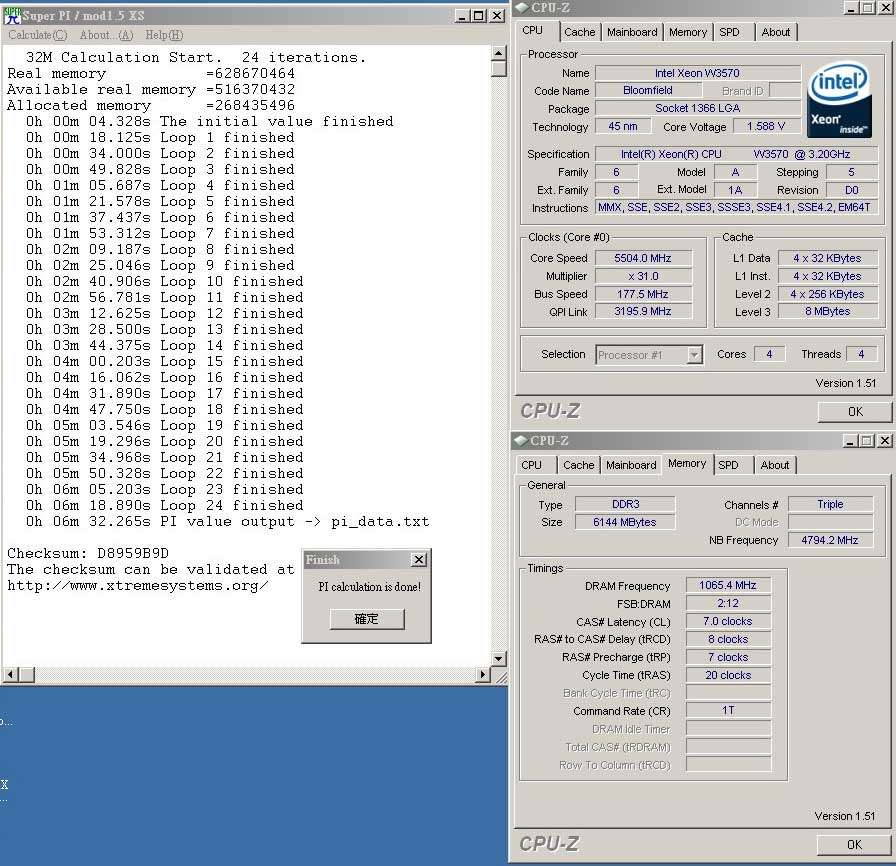Switch to Cache tab in top CPU-Z window
This screenshot has height=866, width=896.
coord(579,32)
